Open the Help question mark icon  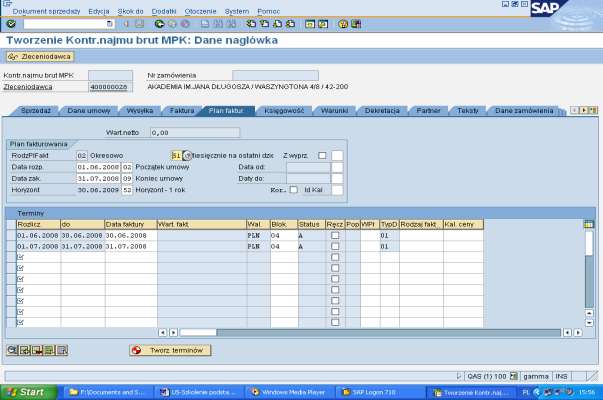(343, 24)
